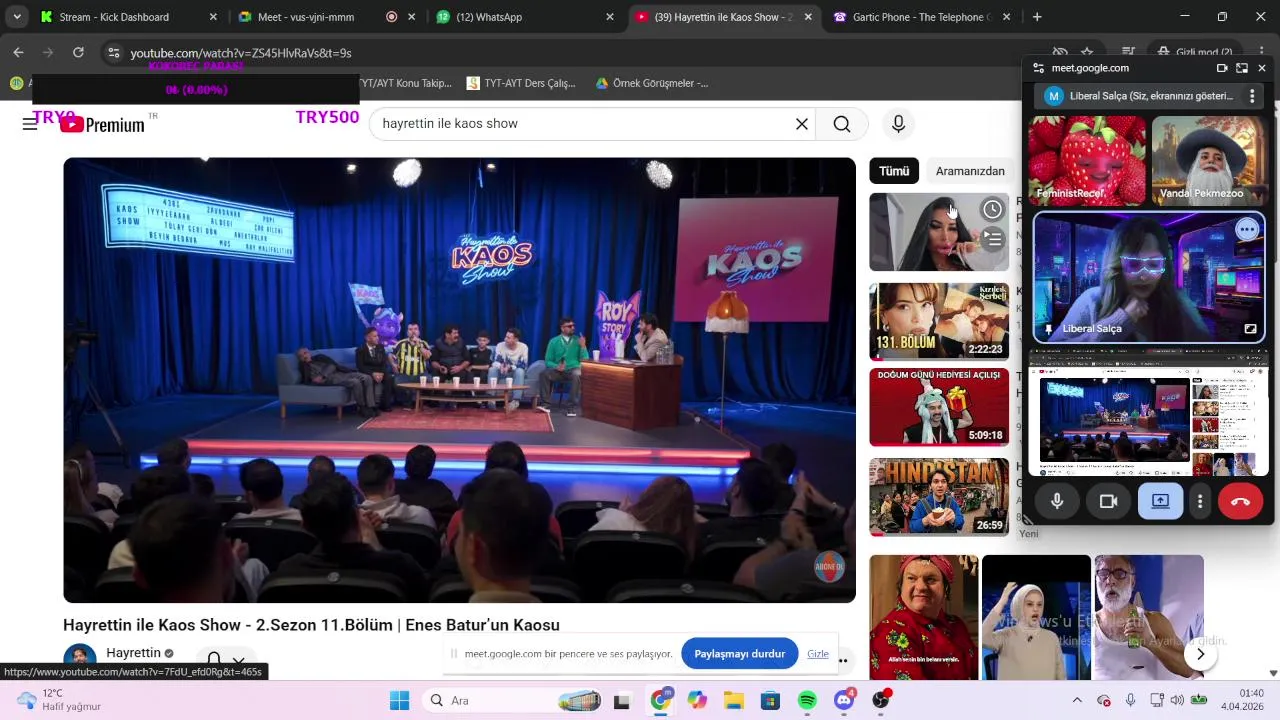Viewport: 1280px width, 720px height.
Task: Open Hindistan suggested video thumbnail
Action: pos(939,497)
